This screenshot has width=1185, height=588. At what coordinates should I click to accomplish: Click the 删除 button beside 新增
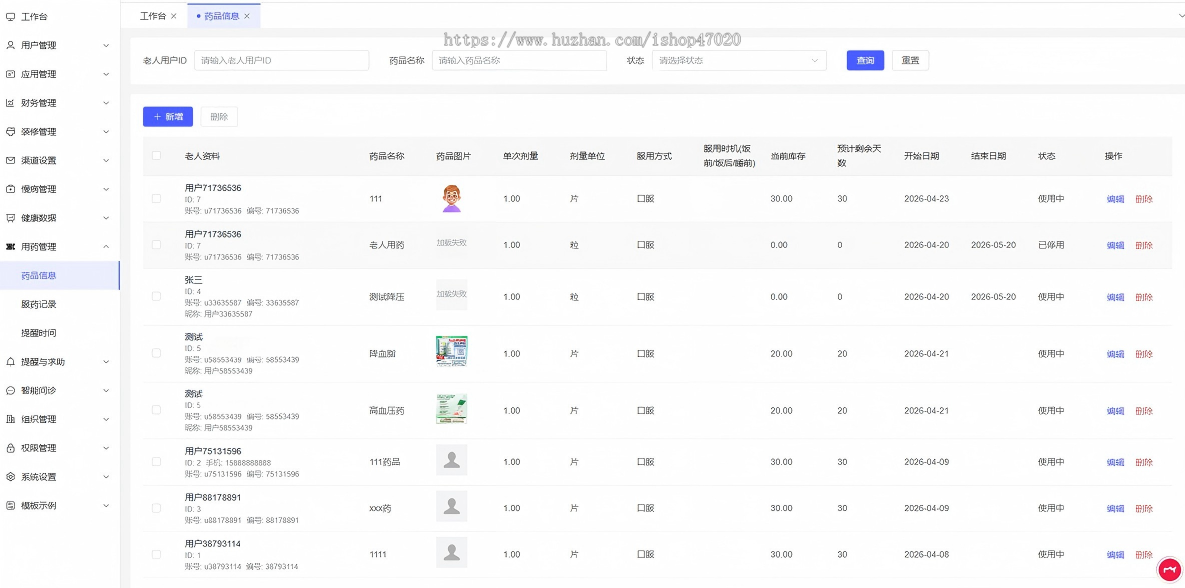[x=219, y=116]
